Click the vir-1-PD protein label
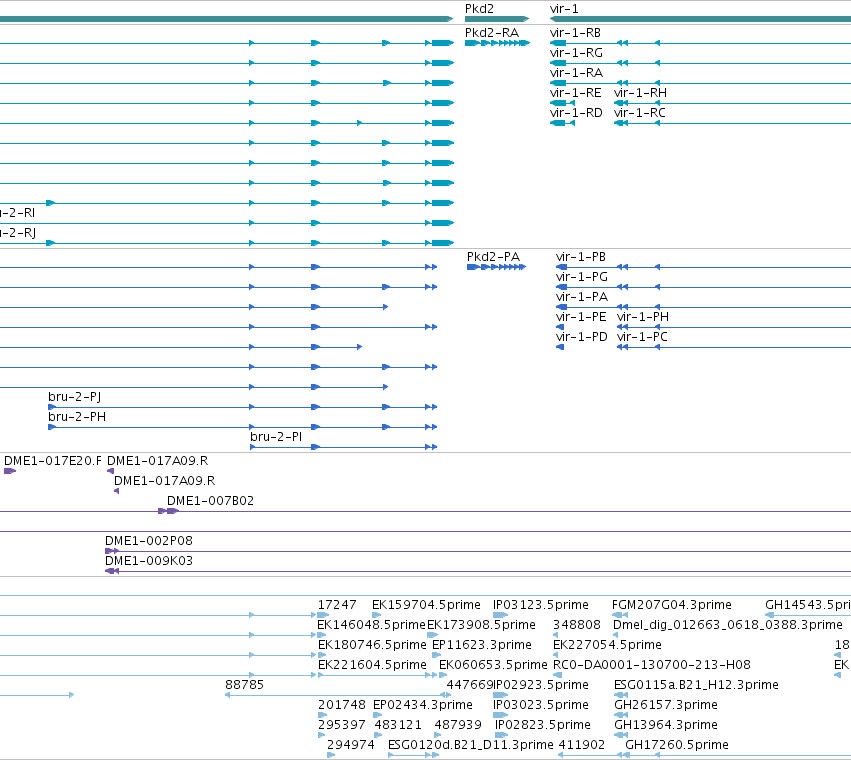Viewport: 851px width, 760px height. tap(581, 337)
